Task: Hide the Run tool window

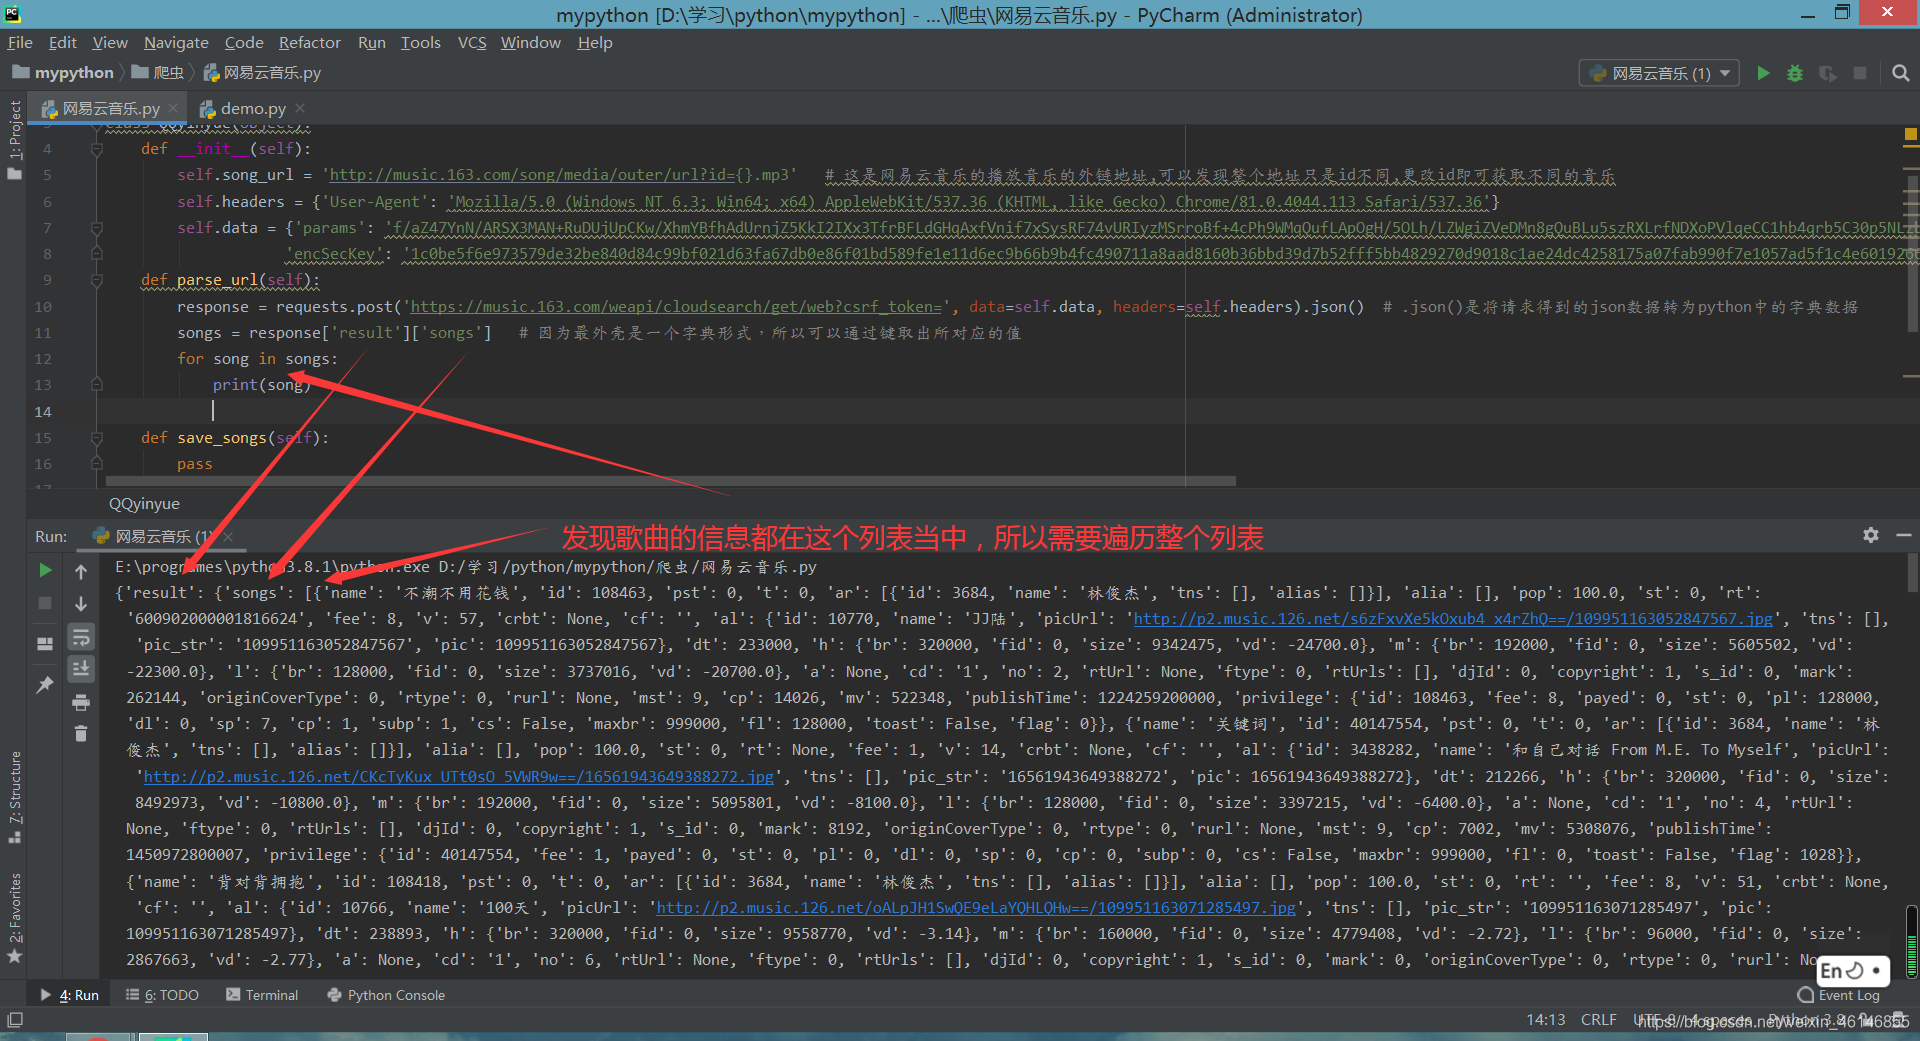Action: click(x=1903, y=535)
